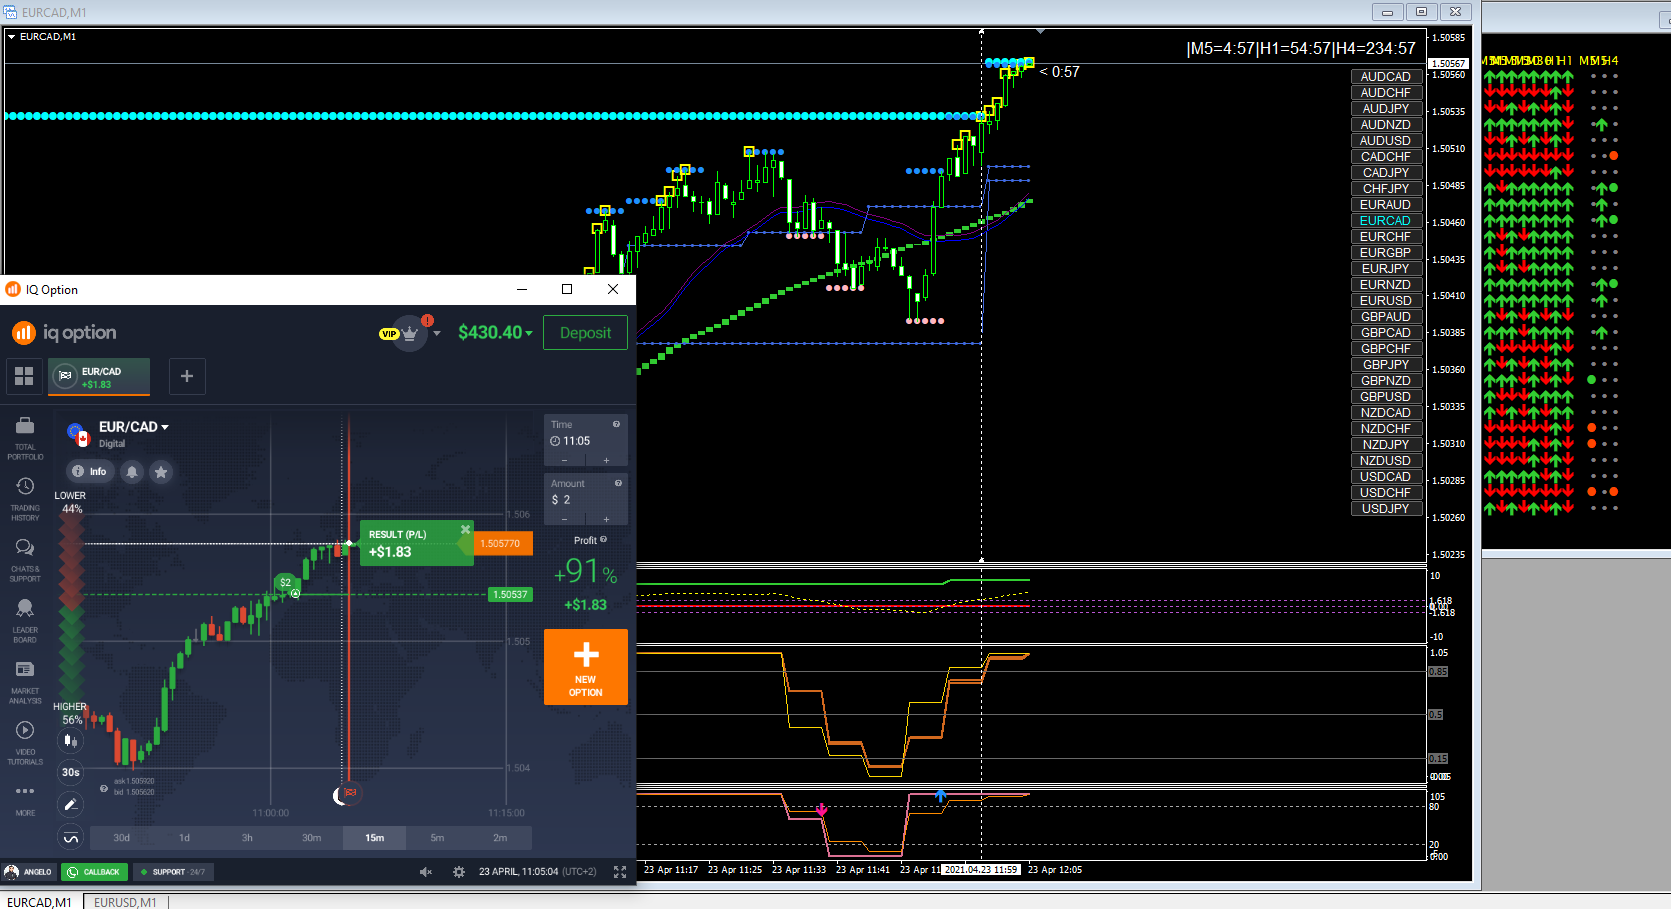The height and width of the screenshot is (909, 1671).
Task: Close the Result P/L popup
Action: (465, 529)
